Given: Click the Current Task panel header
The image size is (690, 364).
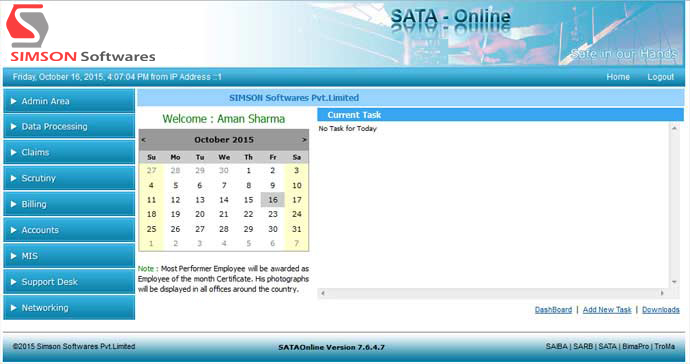Looking at the screenshot, I should click(x=500, y=115).
